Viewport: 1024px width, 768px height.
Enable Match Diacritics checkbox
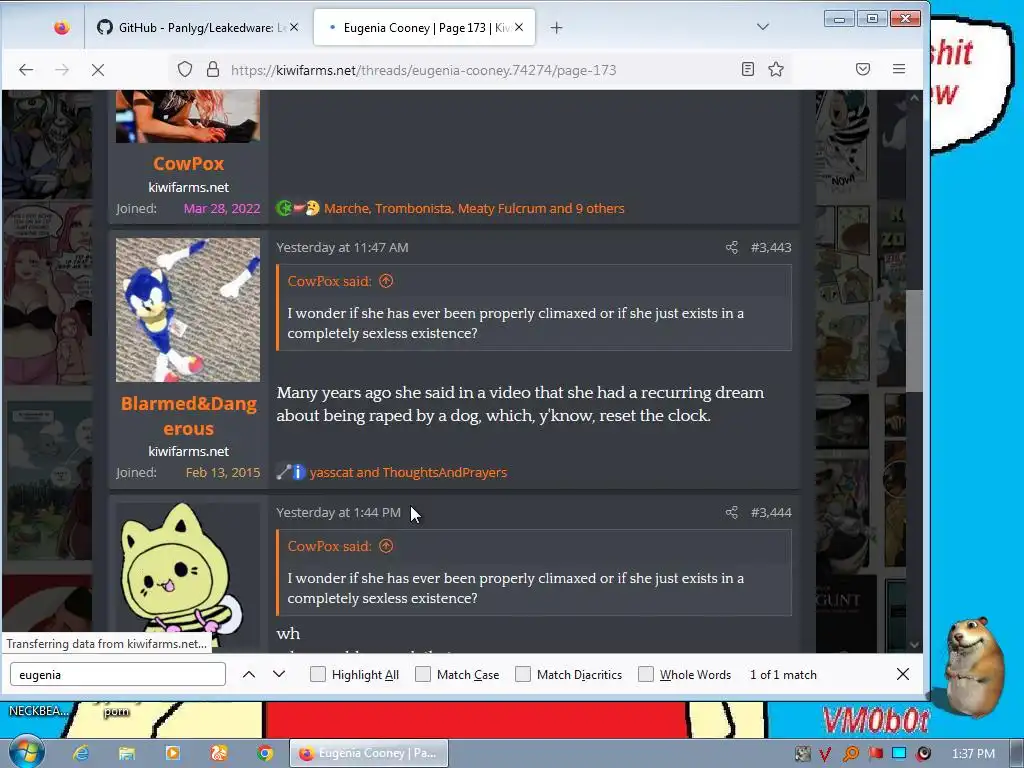pos(523,674)
